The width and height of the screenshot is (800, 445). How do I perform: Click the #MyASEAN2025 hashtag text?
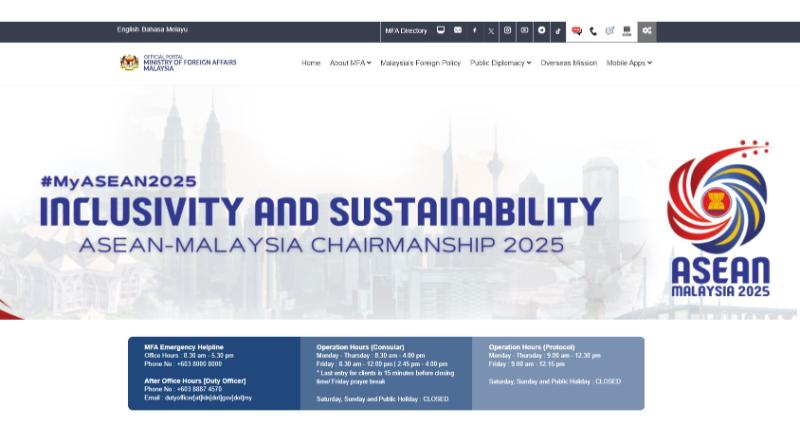pyautogui.click(x=118, y=181)
